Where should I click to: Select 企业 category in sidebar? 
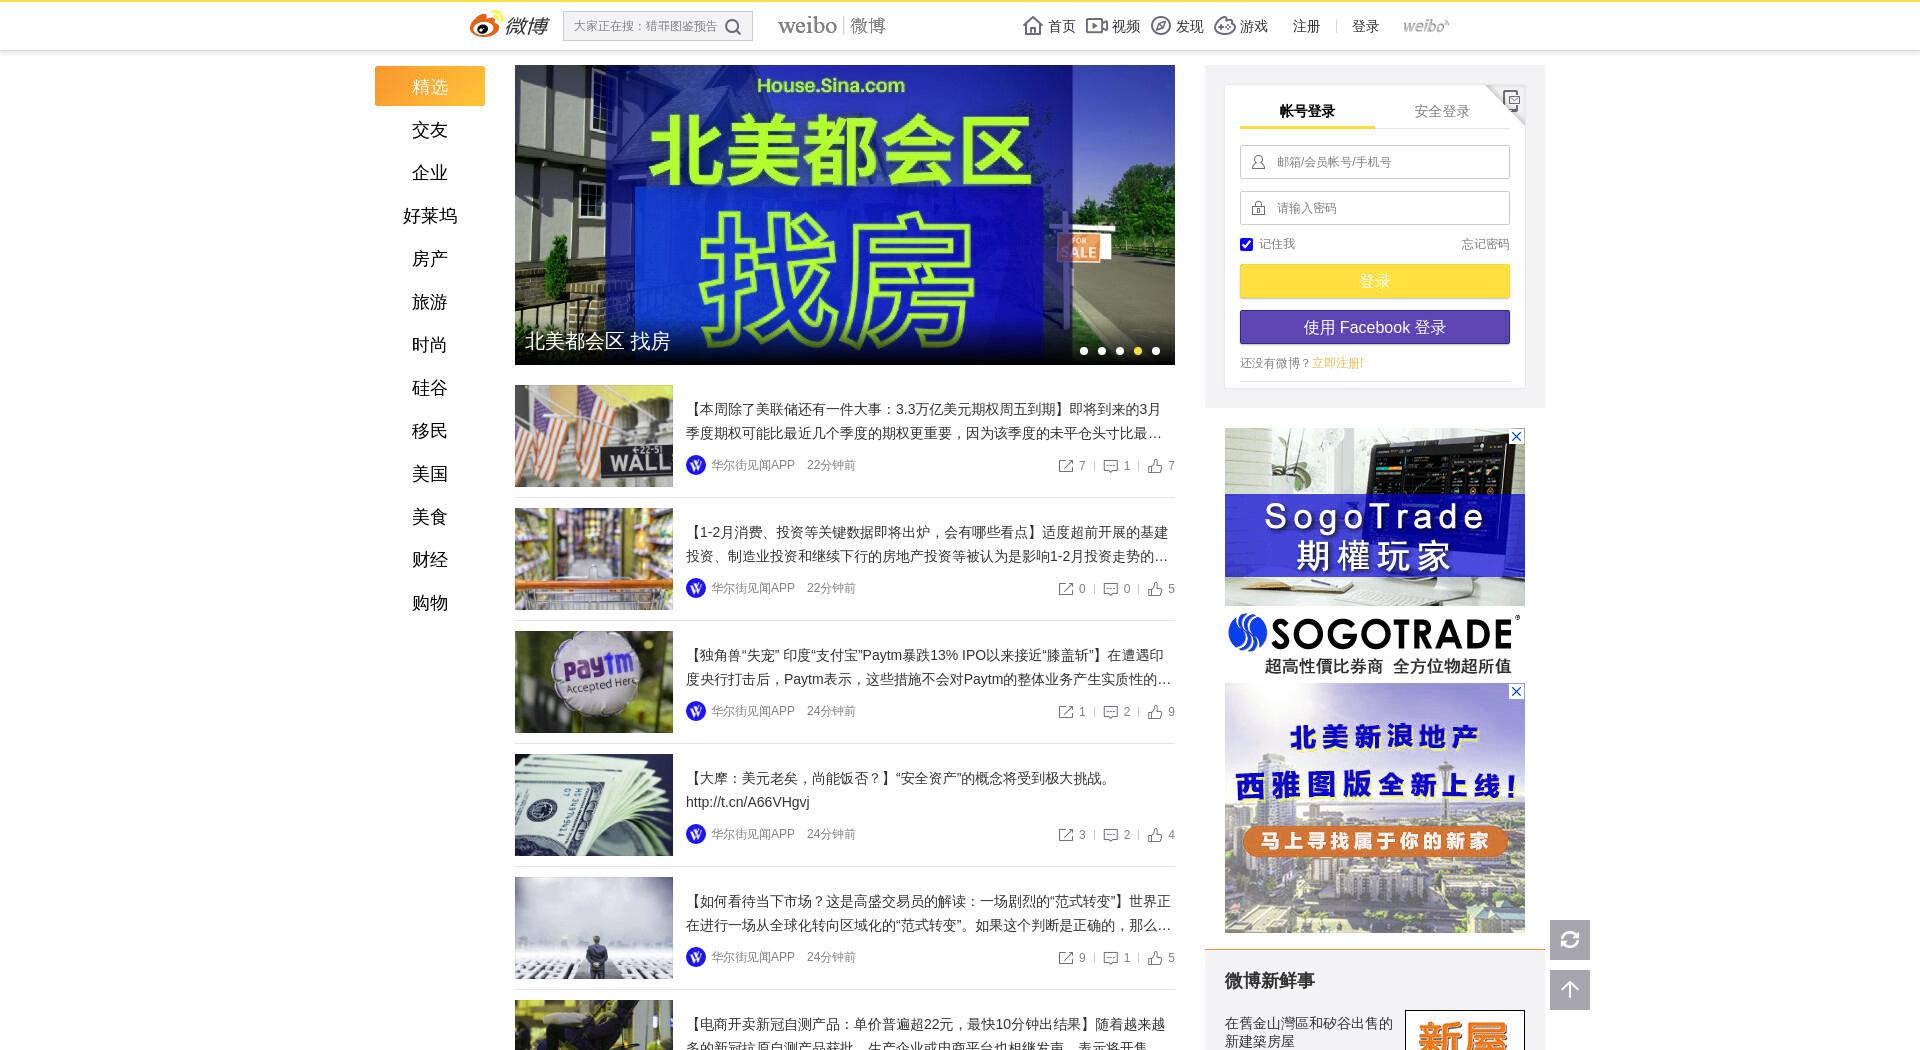(430, 173)
